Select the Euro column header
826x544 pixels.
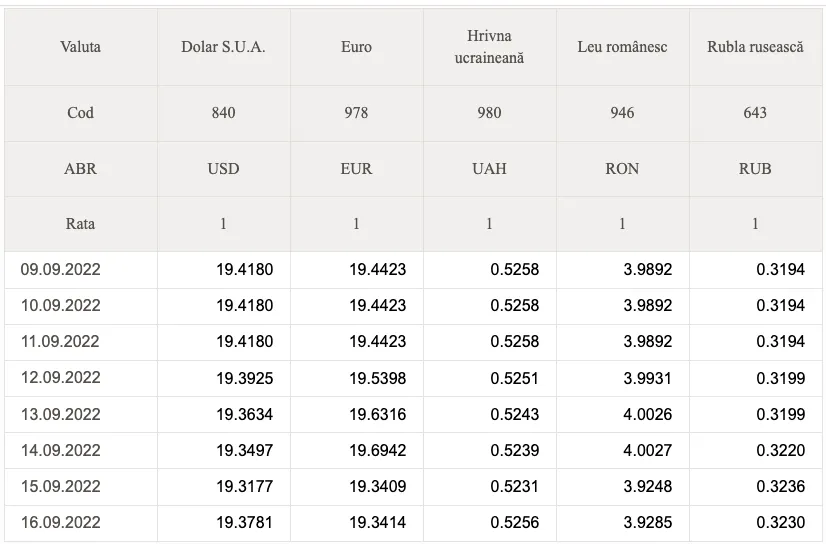pos(357,47)
